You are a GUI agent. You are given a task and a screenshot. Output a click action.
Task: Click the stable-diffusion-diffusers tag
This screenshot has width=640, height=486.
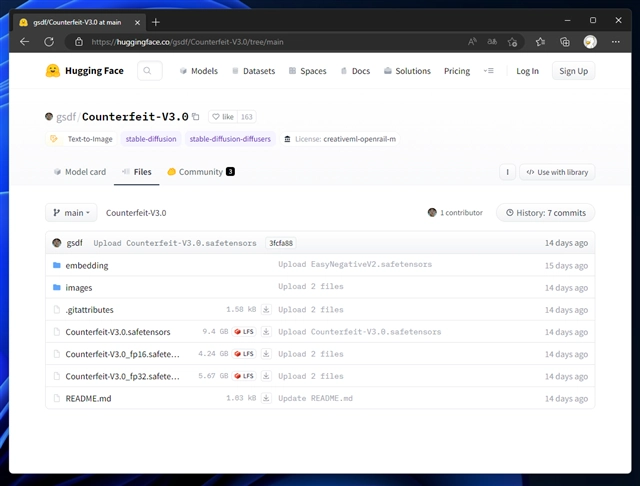230,139
